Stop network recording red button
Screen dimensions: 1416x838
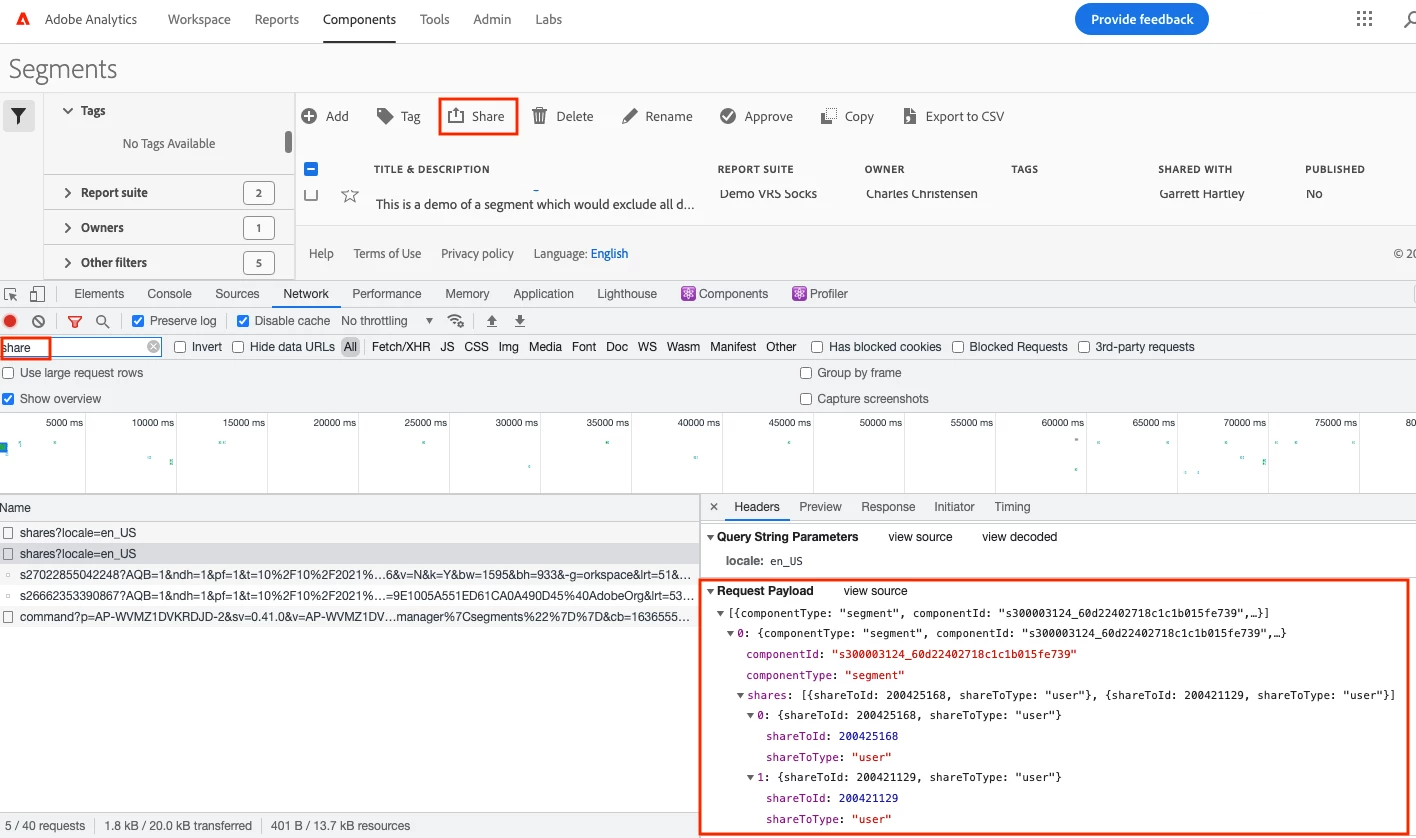click(x=10, y=321)
